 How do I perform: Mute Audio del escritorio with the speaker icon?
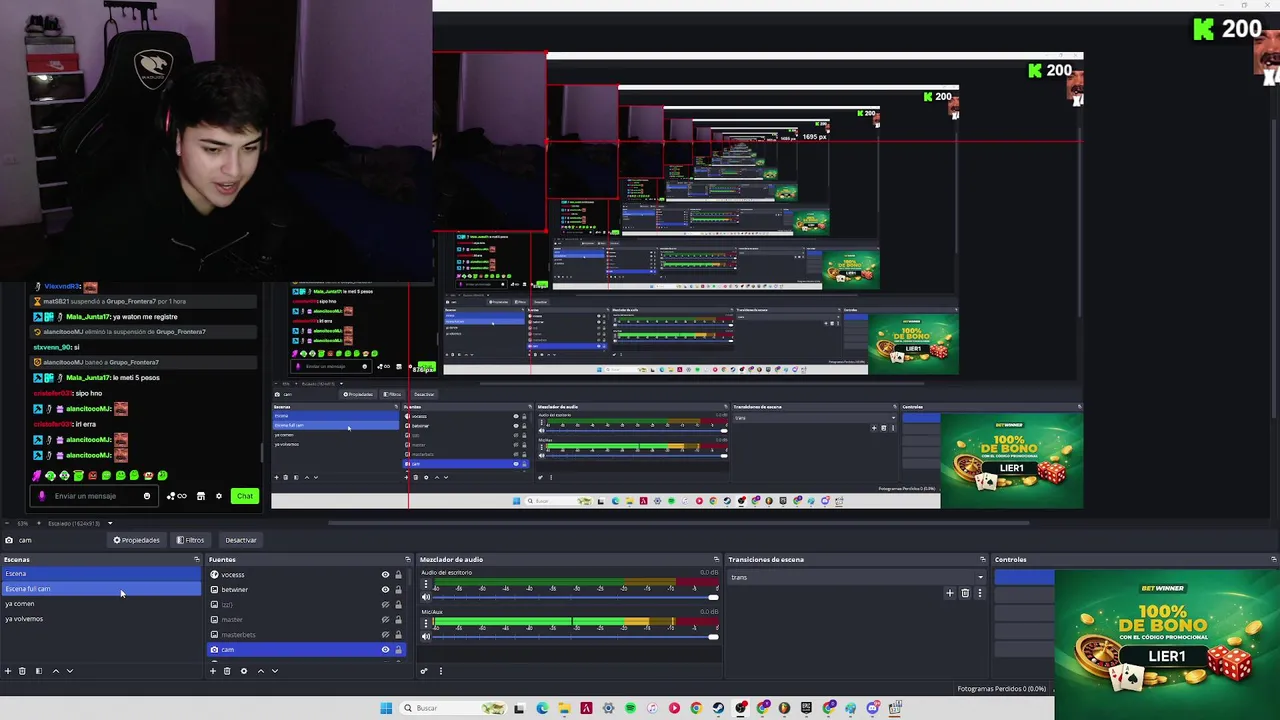426,597
